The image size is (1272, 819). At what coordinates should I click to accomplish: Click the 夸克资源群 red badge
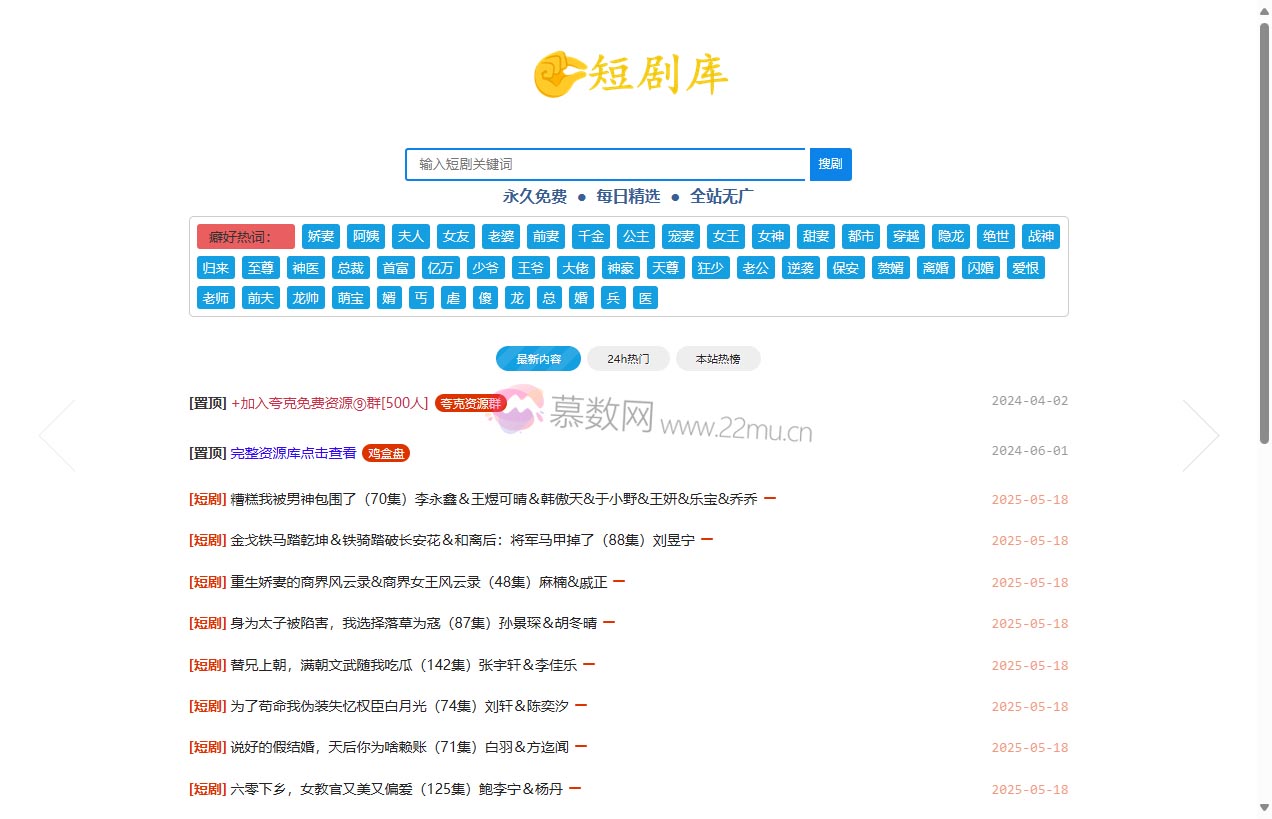(470, 403)
